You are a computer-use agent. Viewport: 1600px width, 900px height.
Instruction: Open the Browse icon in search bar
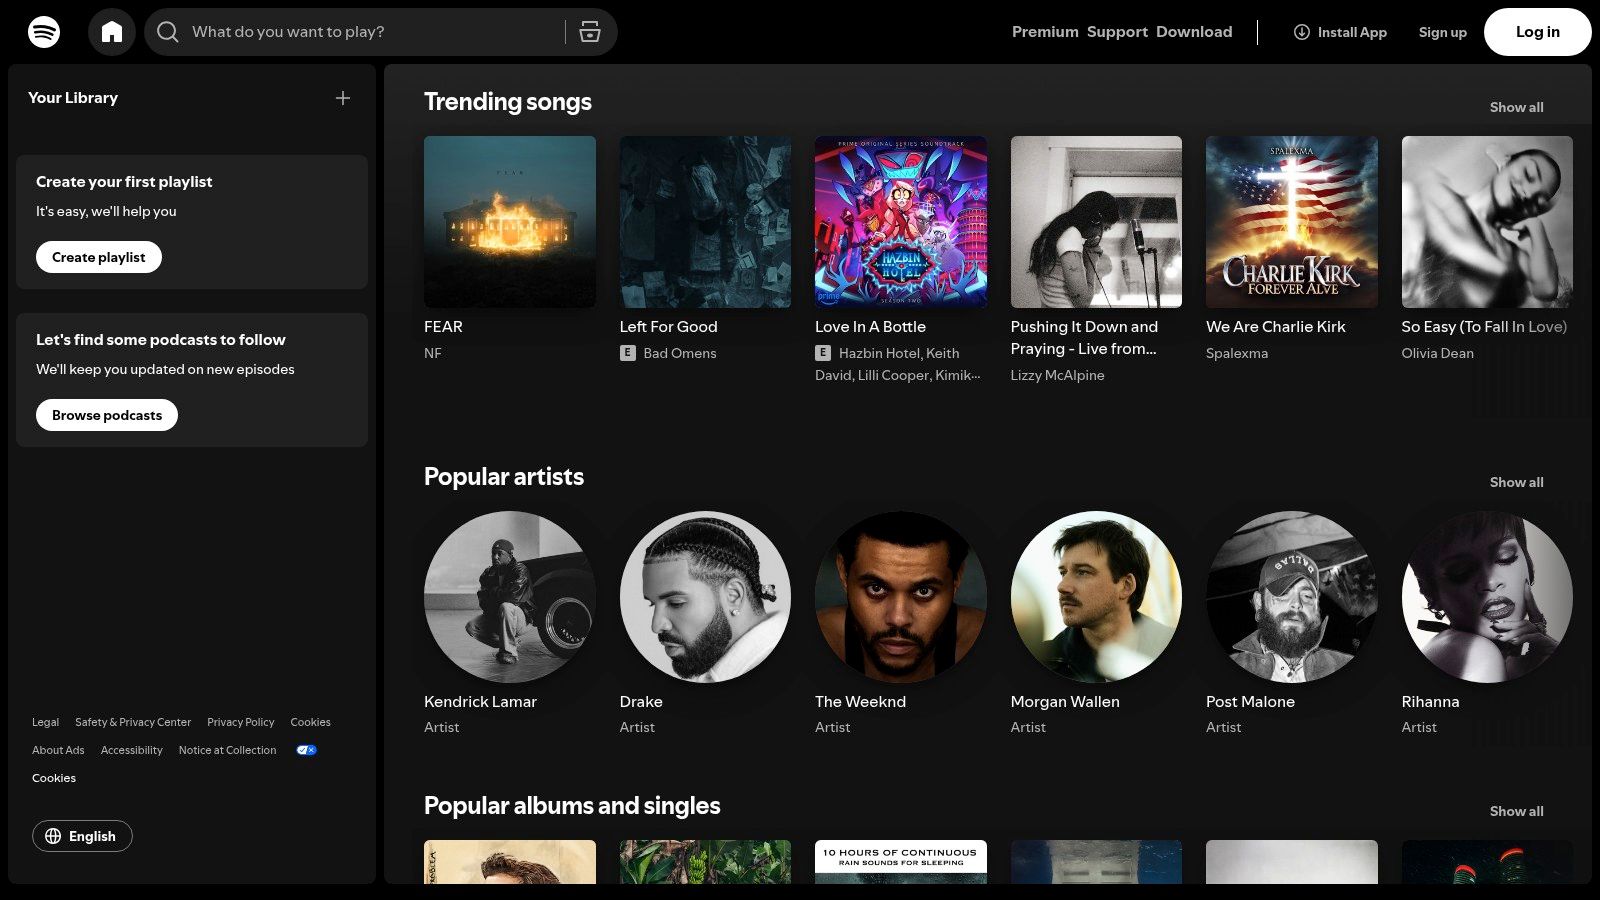590,32
